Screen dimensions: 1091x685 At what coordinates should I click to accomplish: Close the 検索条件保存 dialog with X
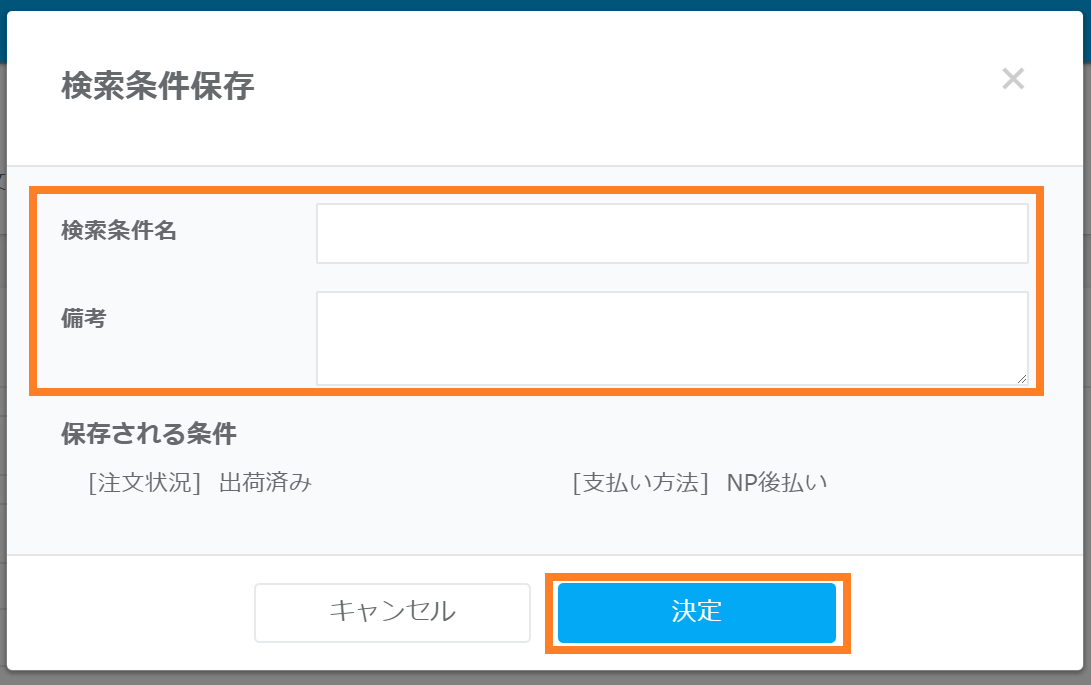pos(1013,79)
